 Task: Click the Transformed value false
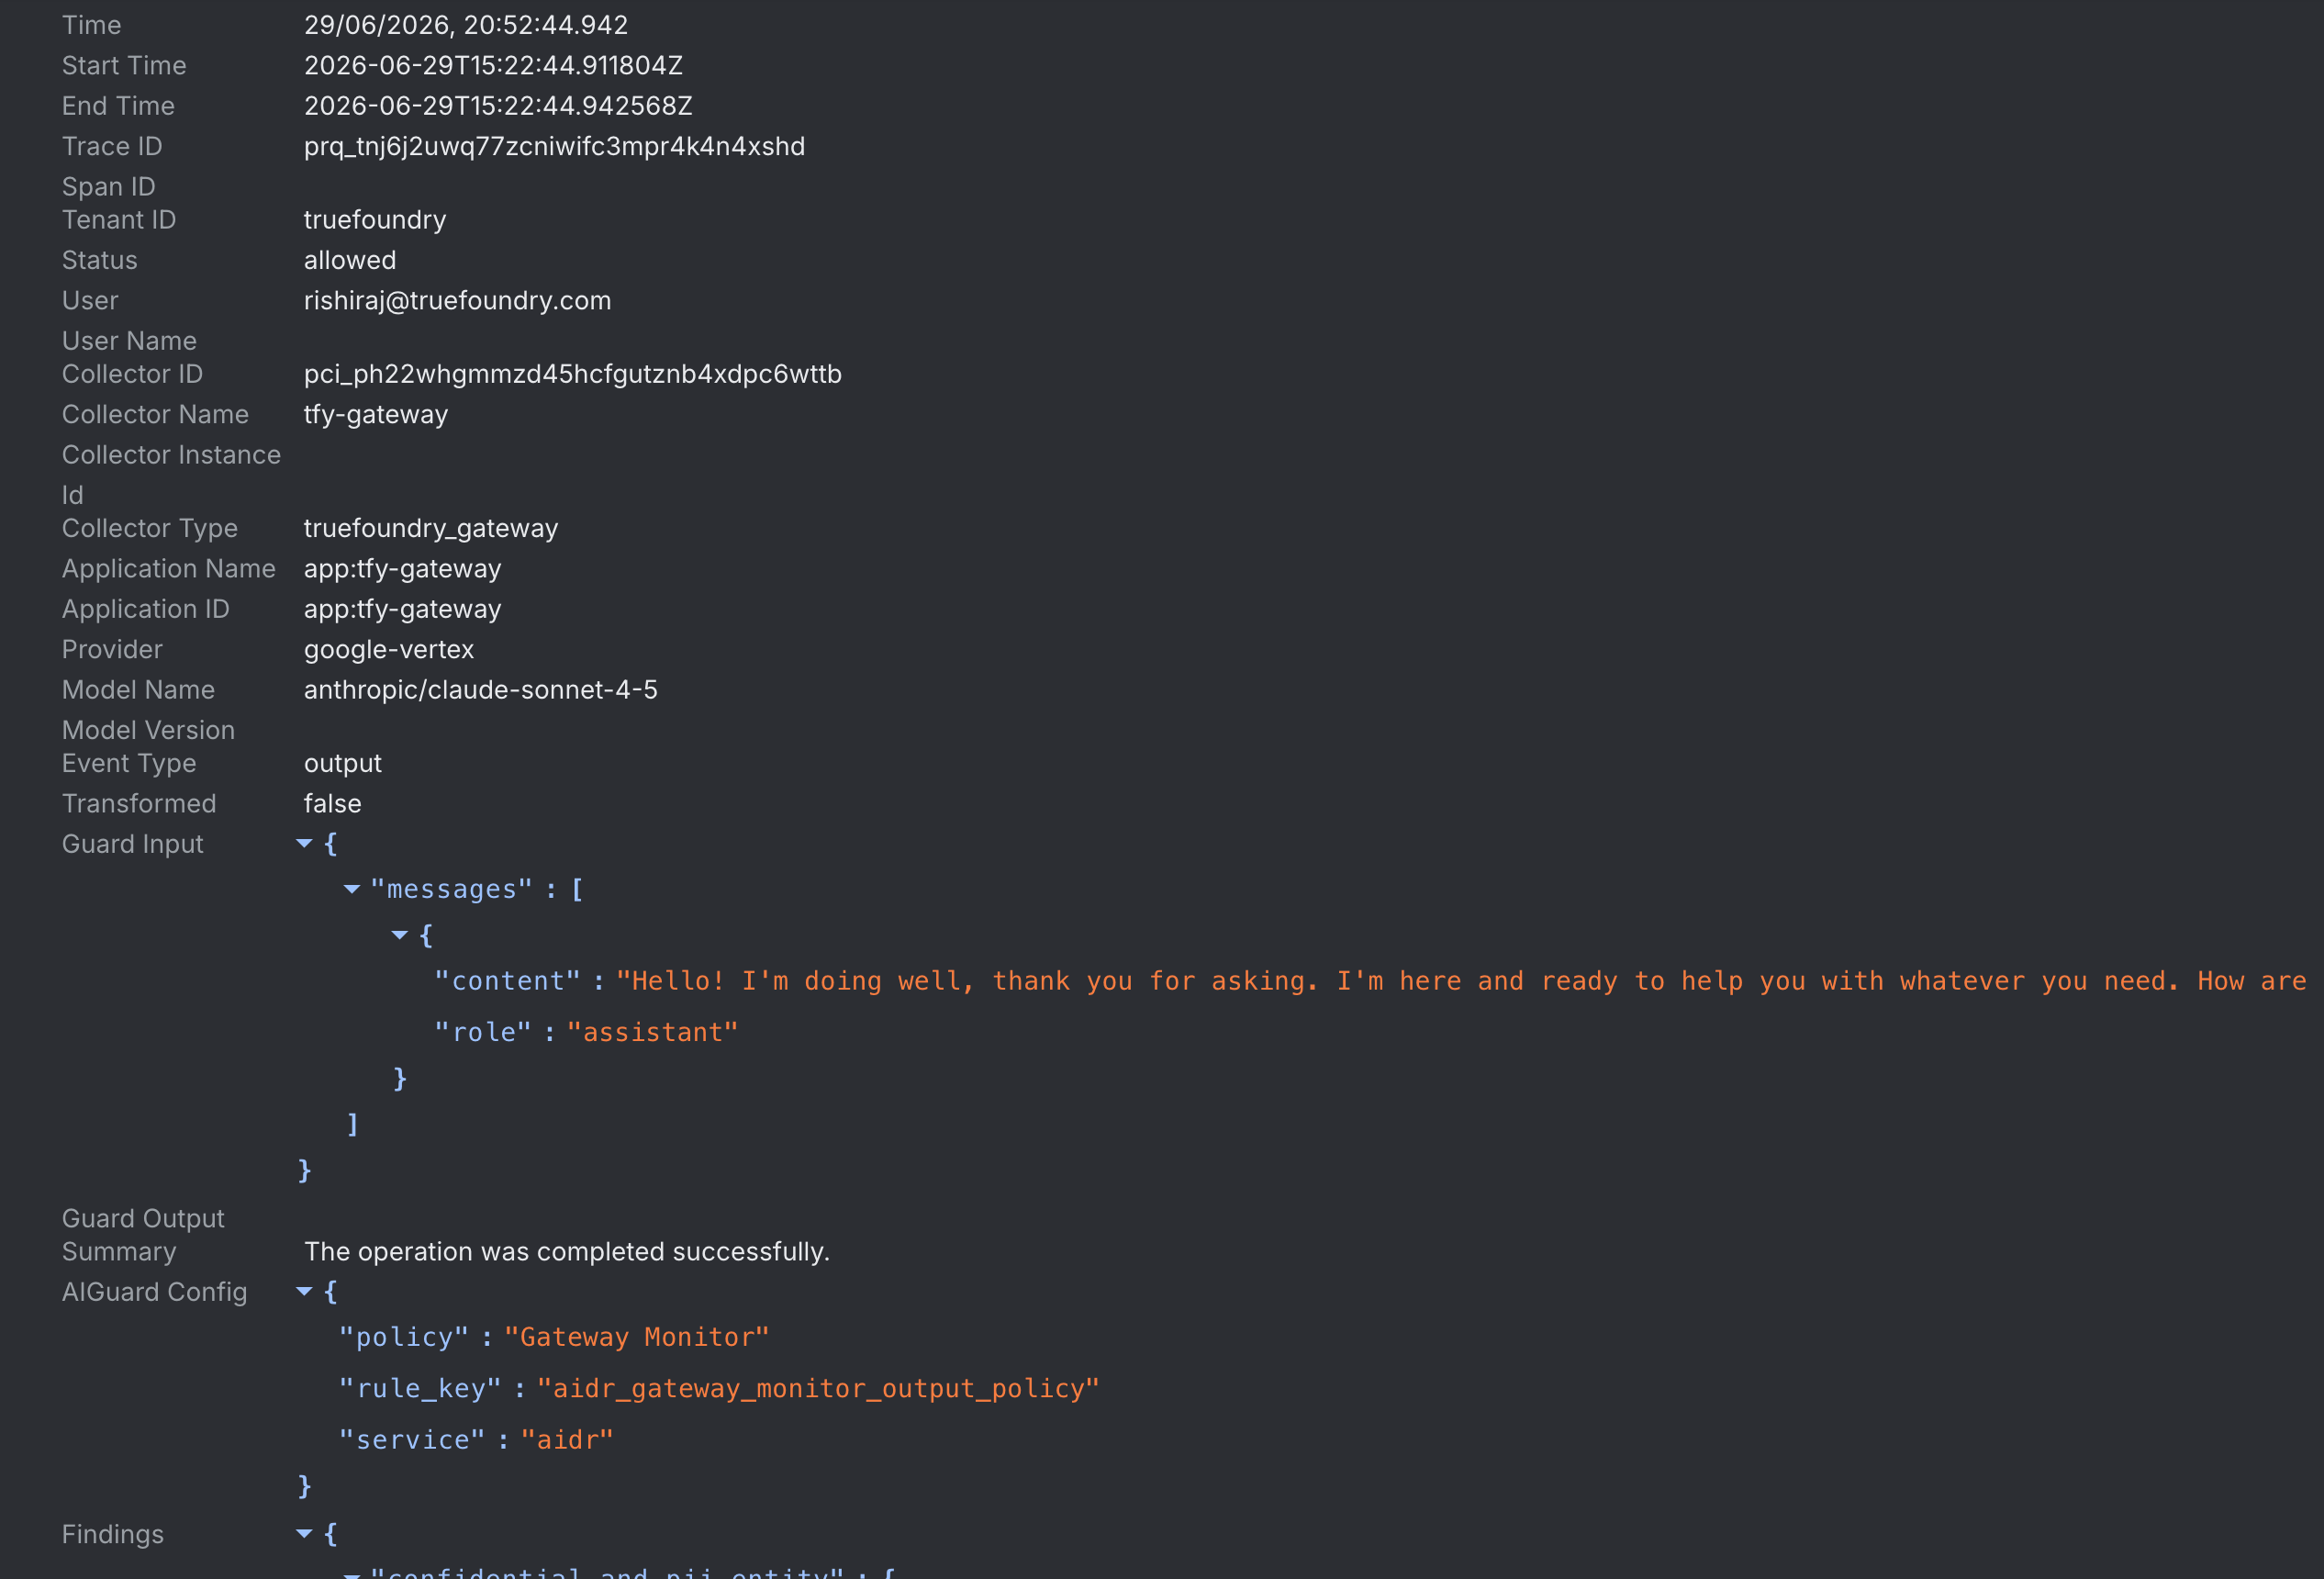333,804
